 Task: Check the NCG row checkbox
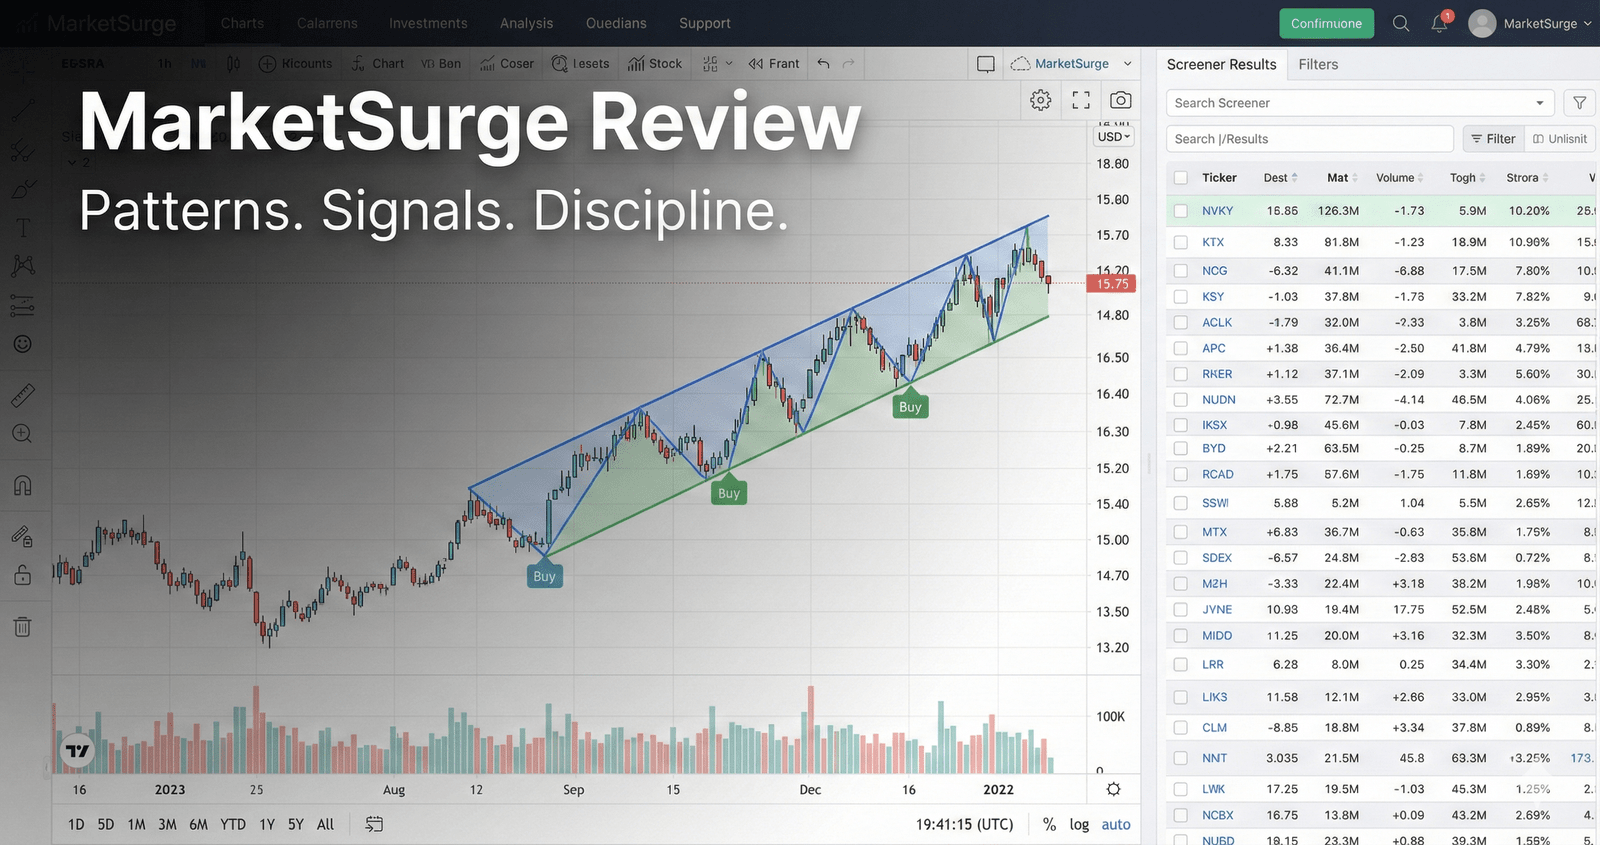pyautogui.click(x=1181, y=271)
